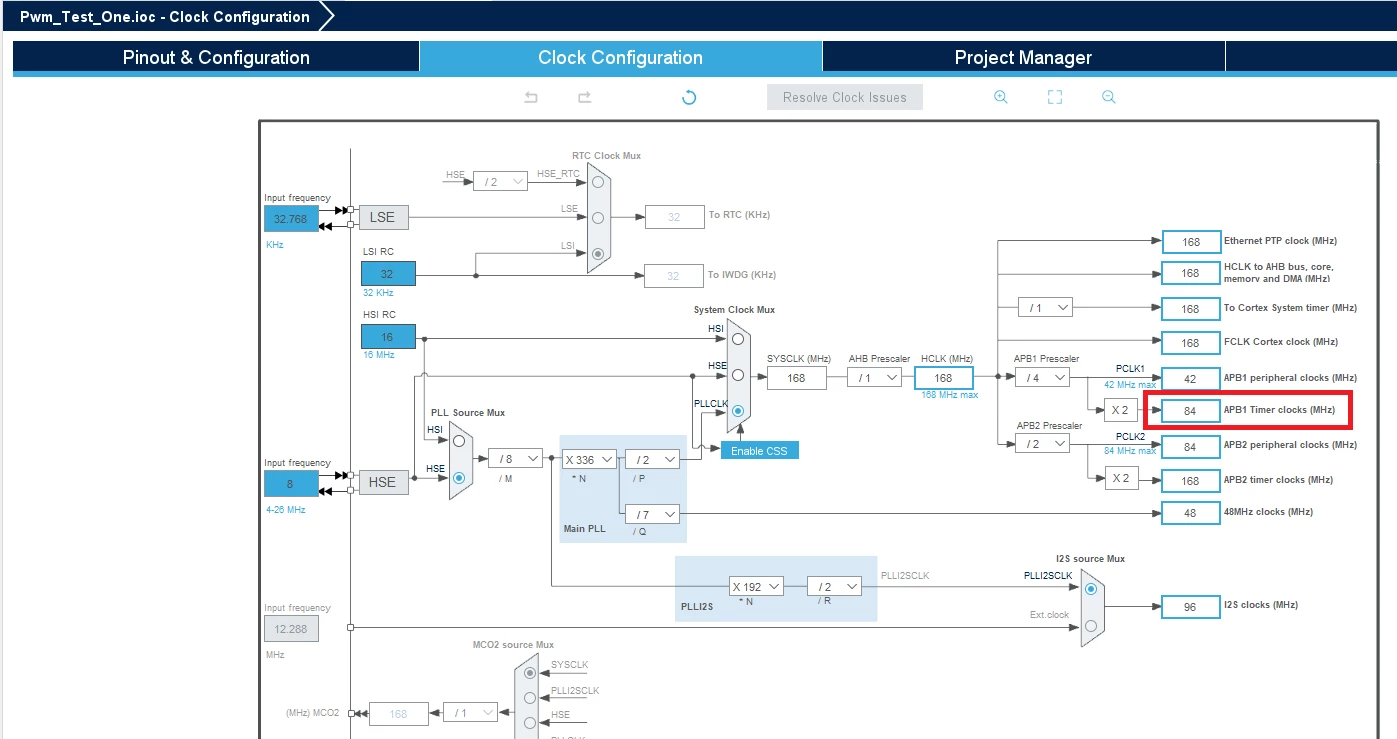The height and width of the screenshot is (739, 1397).
Task: Open the /7 PLL Q divider dropdown
Action: (652, 514)
